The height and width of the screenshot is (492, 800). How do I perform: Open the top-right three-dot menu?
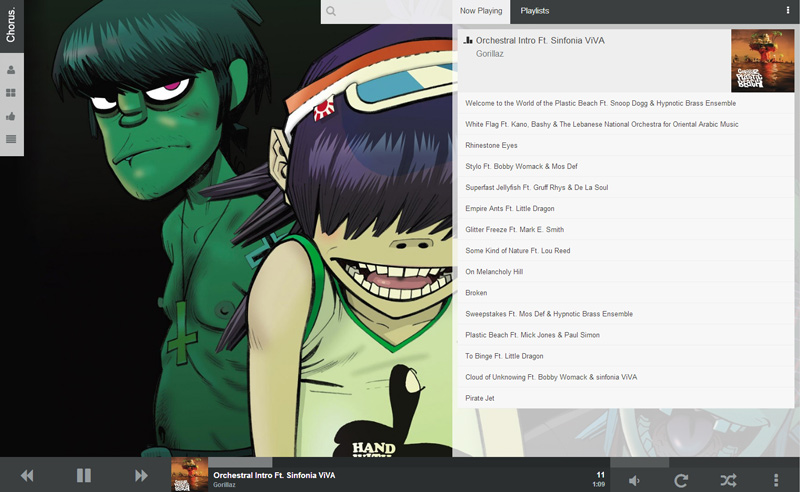788,11
